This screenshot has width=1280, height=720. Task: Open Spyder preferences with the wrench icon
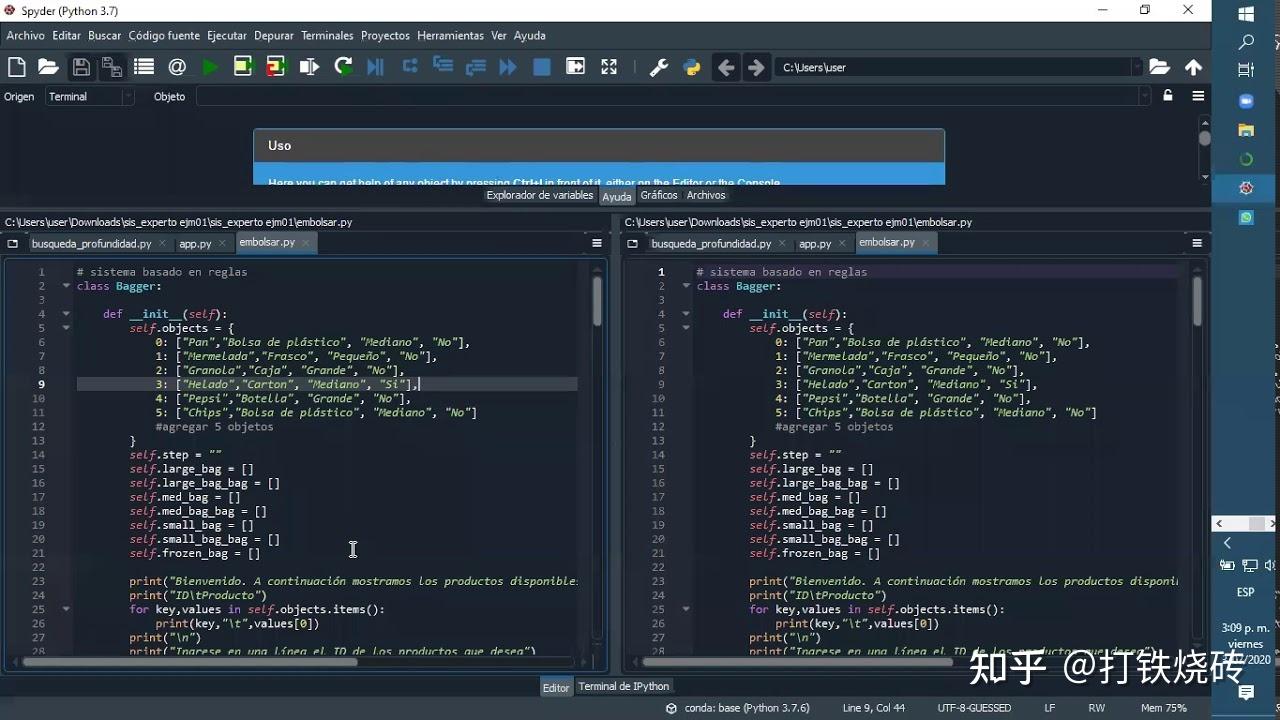coord(658,66)
